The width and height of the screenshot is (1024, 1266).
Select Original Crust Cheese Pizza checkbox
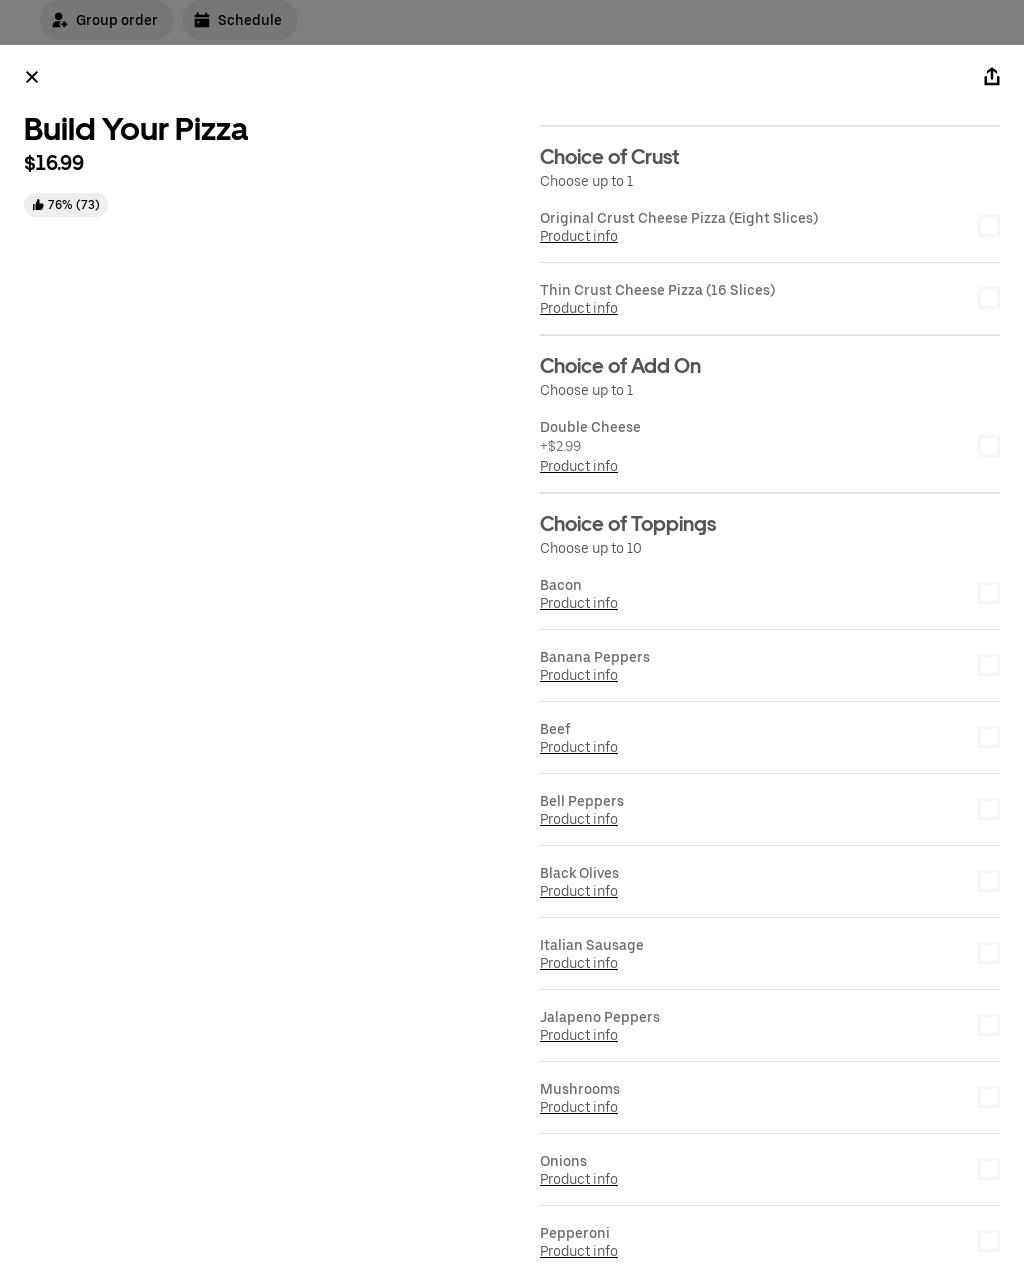989,226
